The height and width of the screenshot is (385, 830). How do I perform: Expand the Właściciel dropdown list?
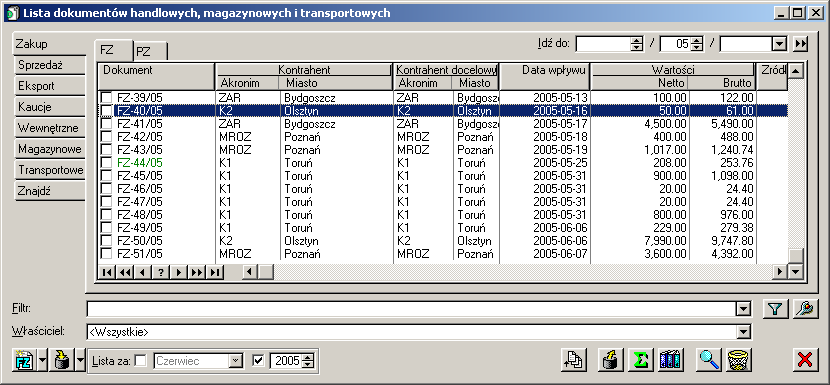click(744, 332)
